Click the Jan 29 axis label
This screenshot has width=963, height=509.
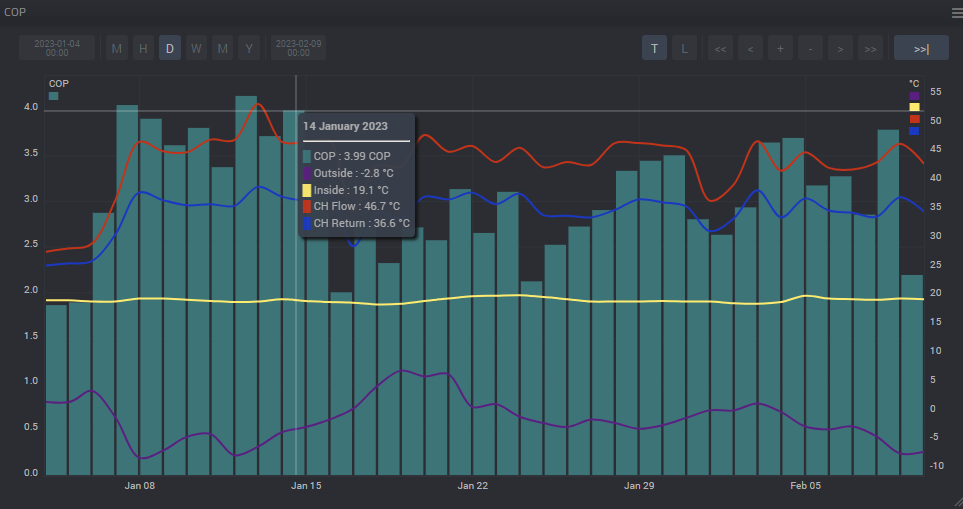tap(639, 486)
